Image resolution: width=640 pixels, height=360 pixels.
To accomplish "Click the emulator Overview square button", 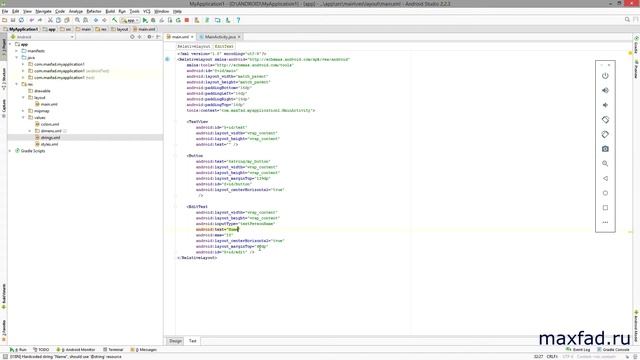I will click(605, 208).
